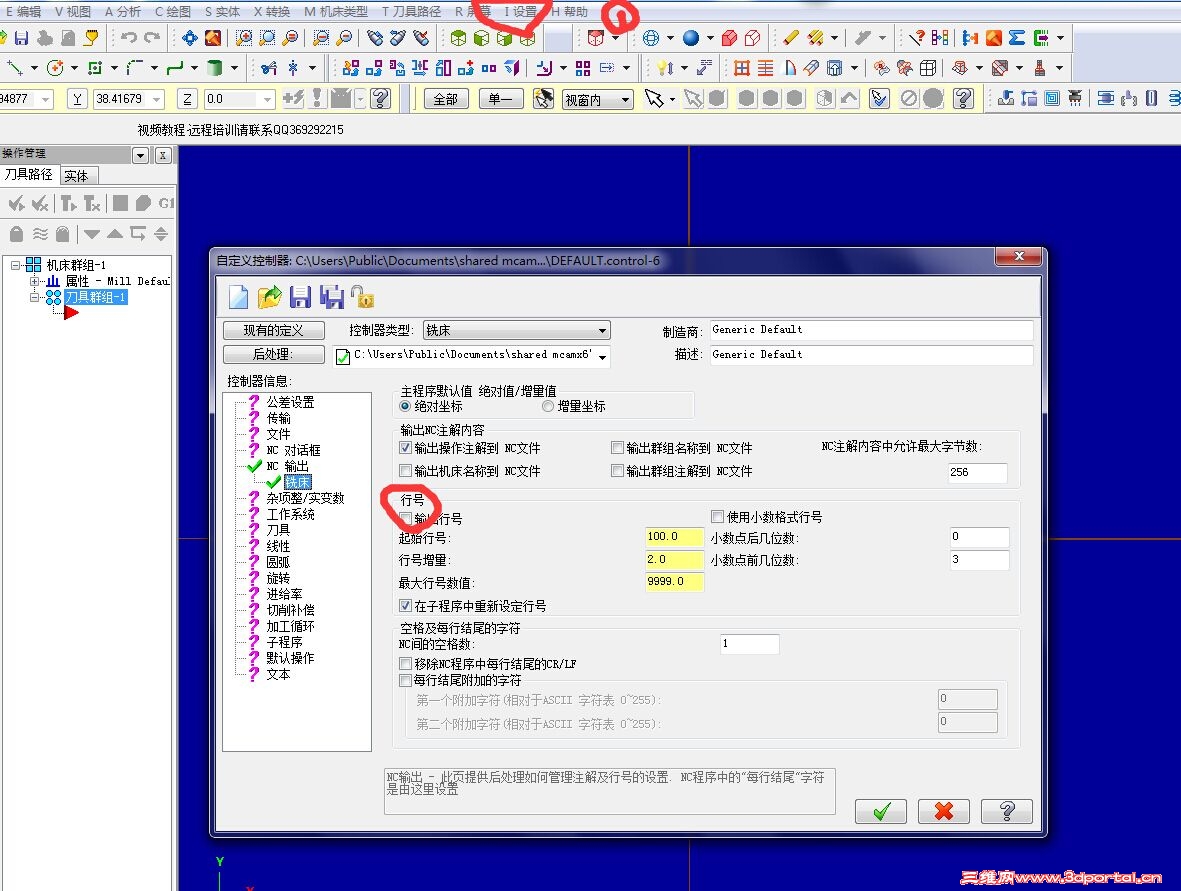
Task: Click the dialog help question mark button
Action: 1007,811
